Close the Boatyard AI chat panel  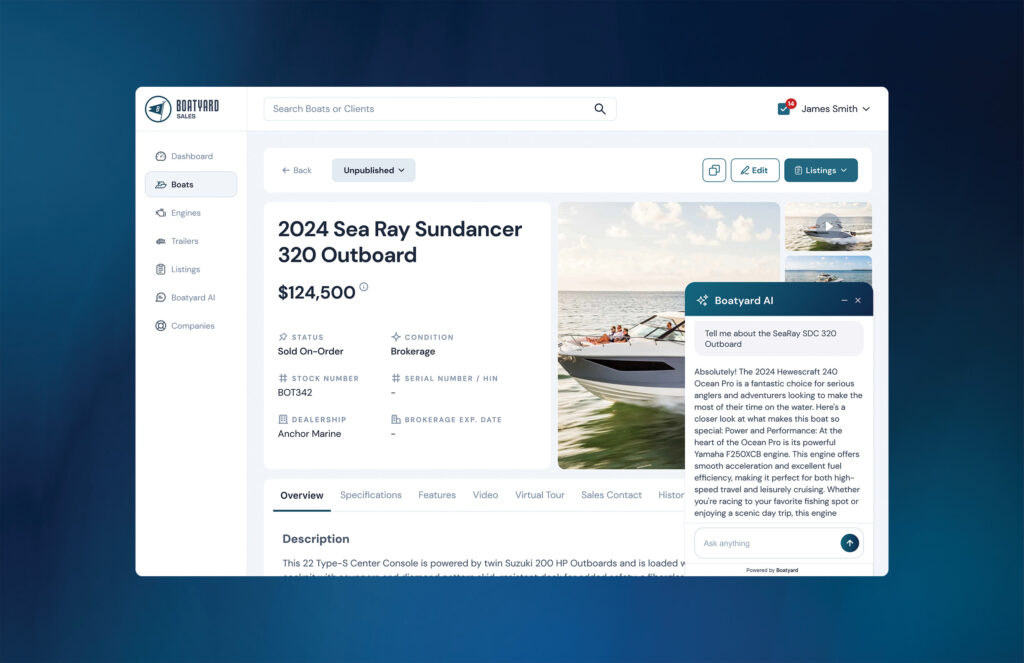(858, 300)
